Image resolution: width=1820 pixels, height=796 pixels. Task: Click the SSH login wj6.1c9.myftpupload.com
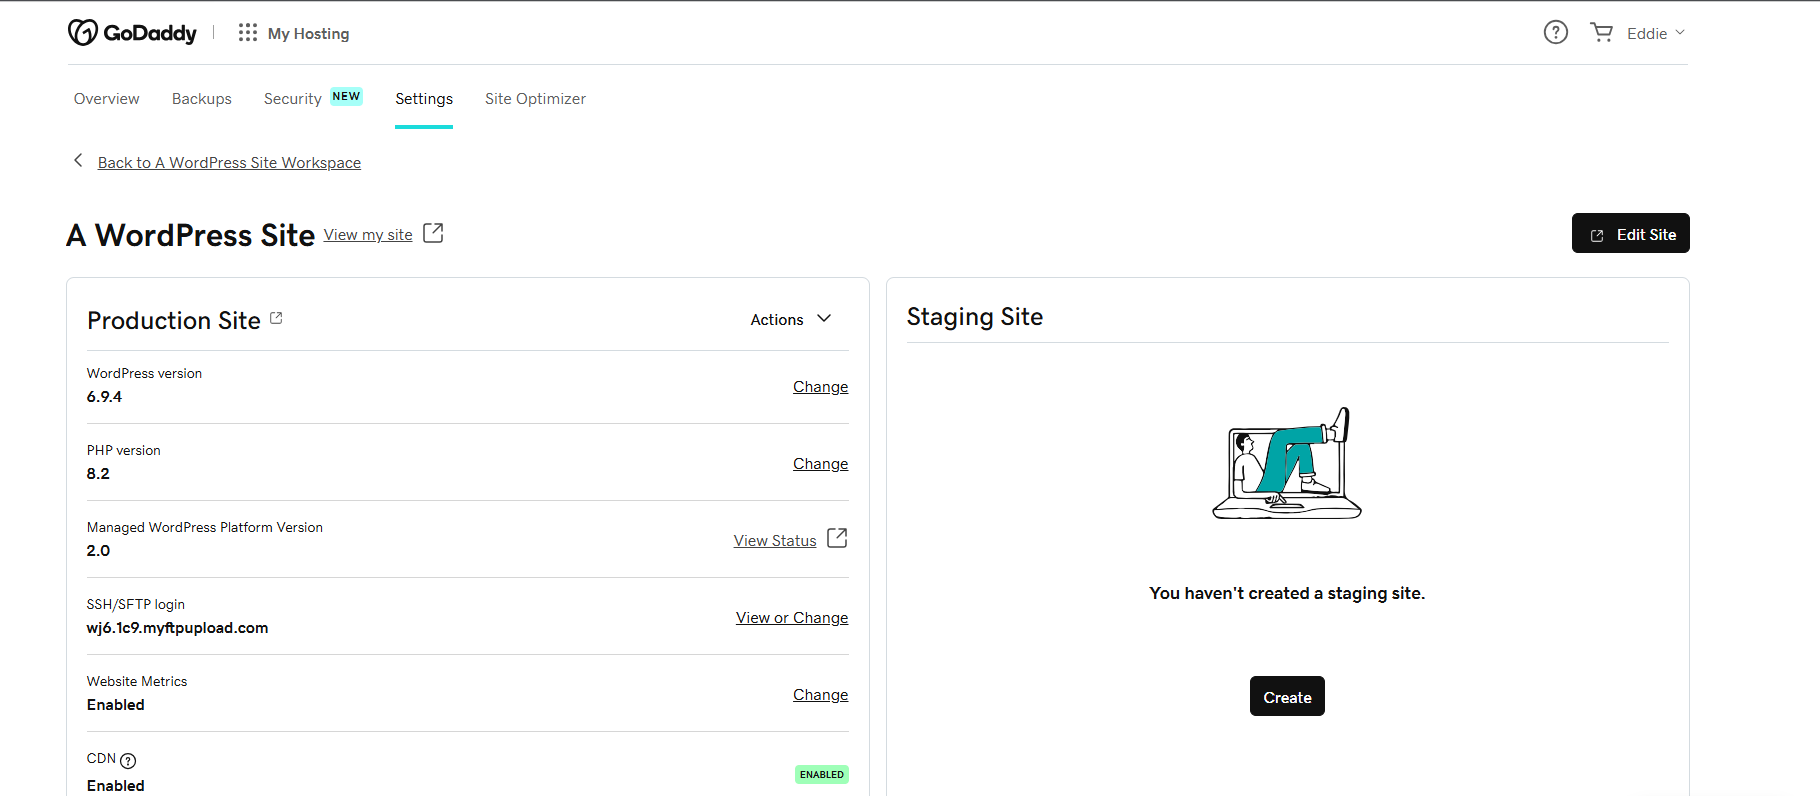tap(177, 628)
